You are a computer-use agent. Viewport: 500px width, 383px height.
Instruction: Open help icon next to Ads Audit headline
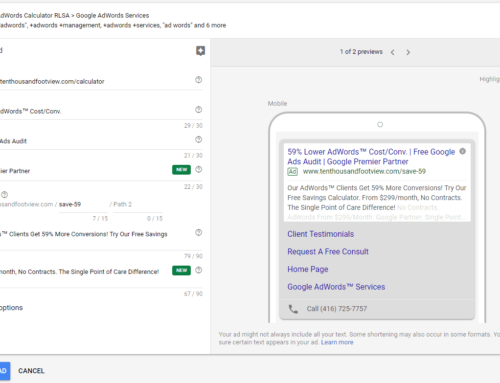[x=199, y=139]
